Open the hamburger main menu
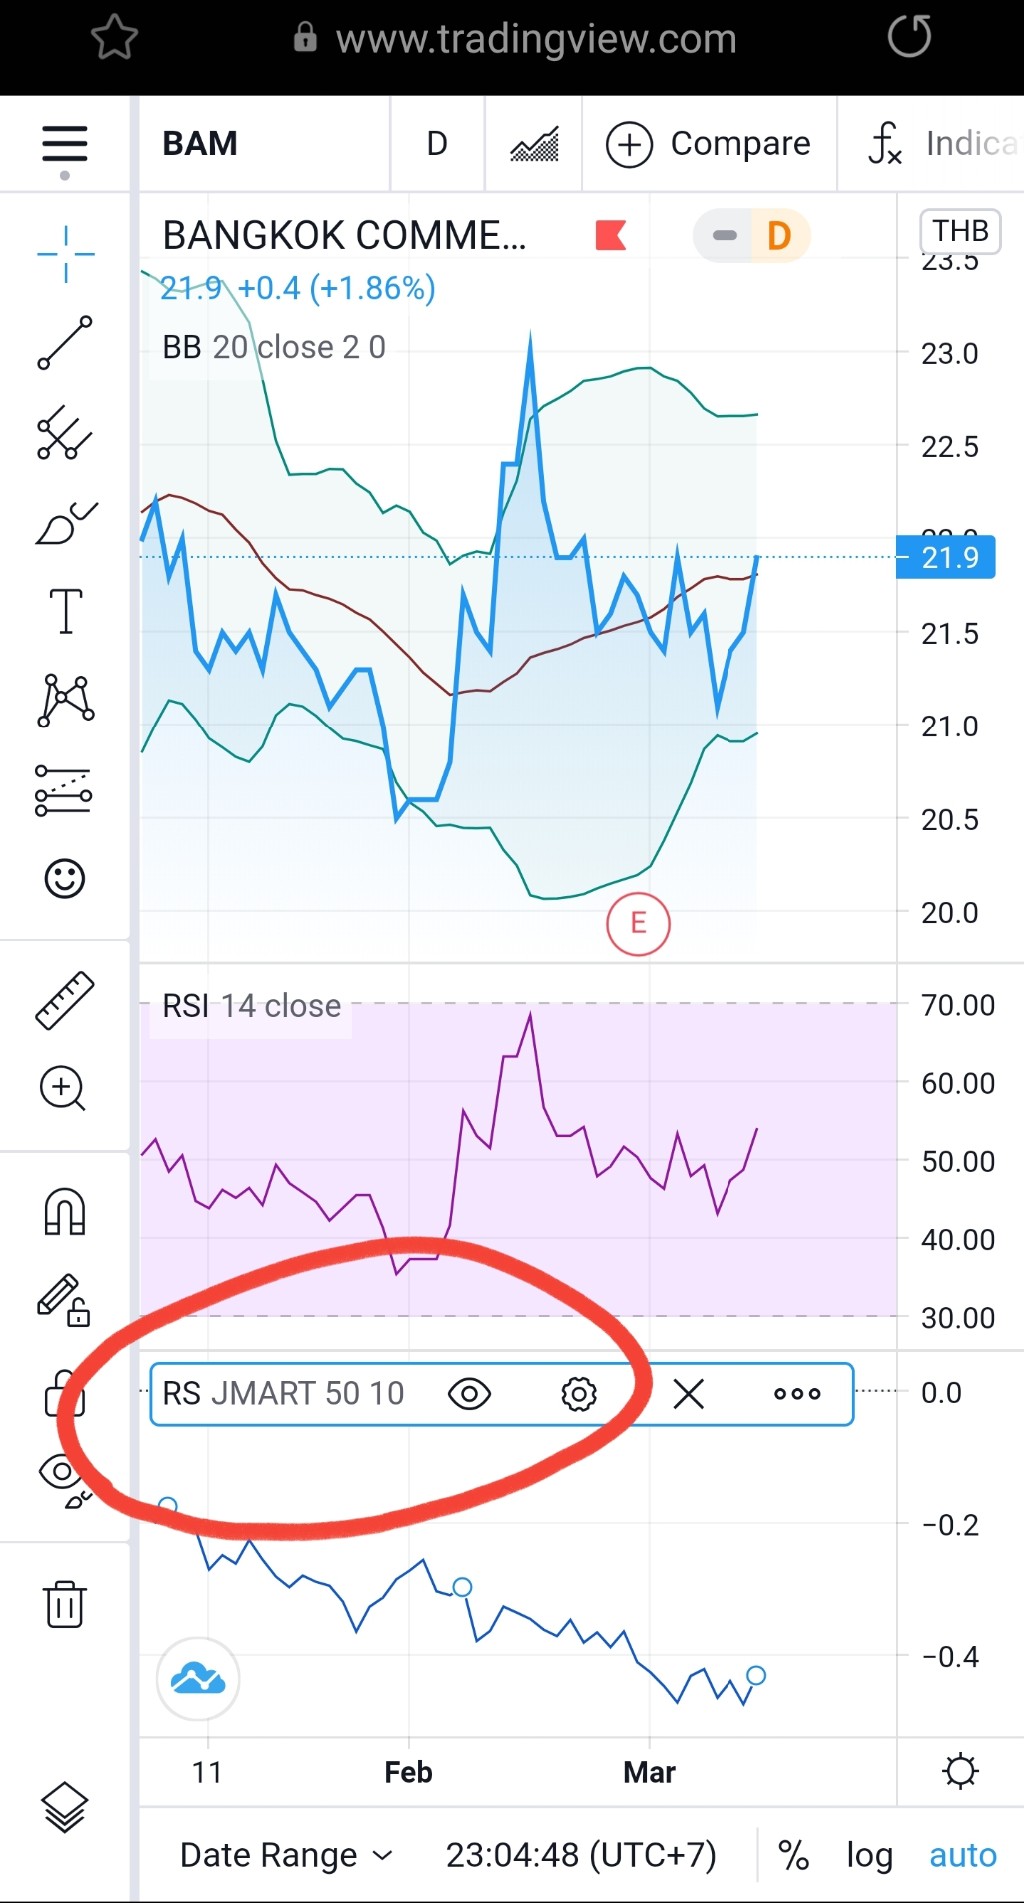 [65, 144]
